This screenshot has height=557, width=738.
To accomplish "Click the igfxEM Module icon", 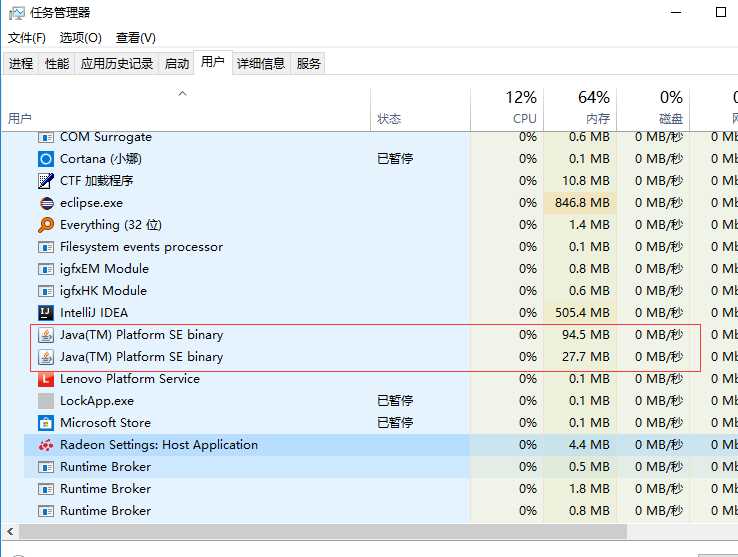I will pyautogui.click(x=46, y=269).
